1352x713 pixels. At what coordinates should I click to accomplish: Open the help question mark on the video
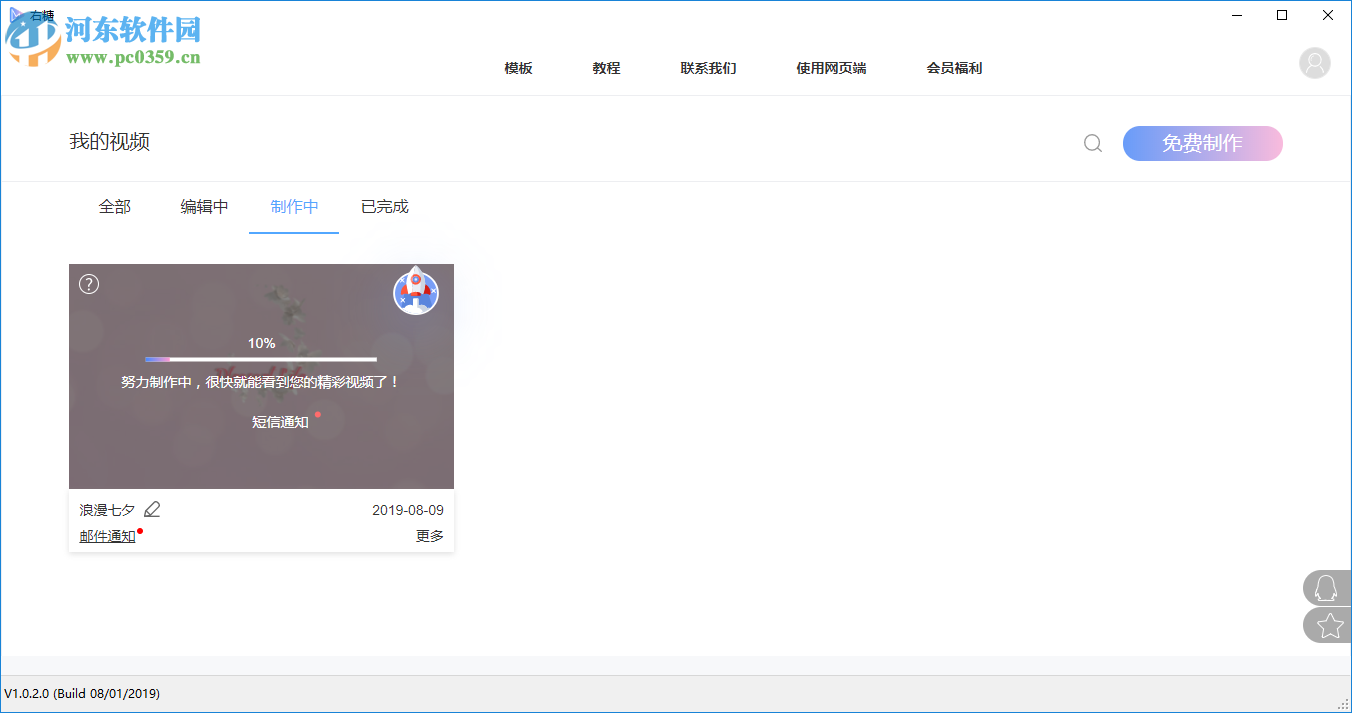click(88, 284)
